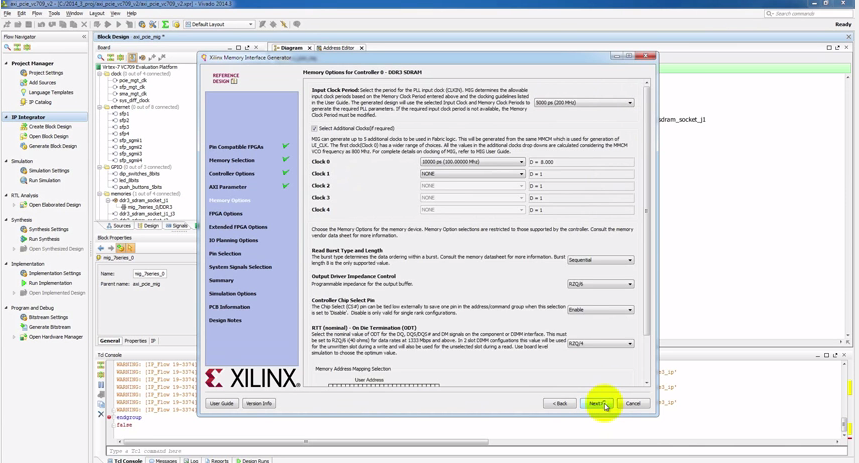Click the wrench and screwdriver tools icon in toolbar
The image size is (859, 463).
152,24
